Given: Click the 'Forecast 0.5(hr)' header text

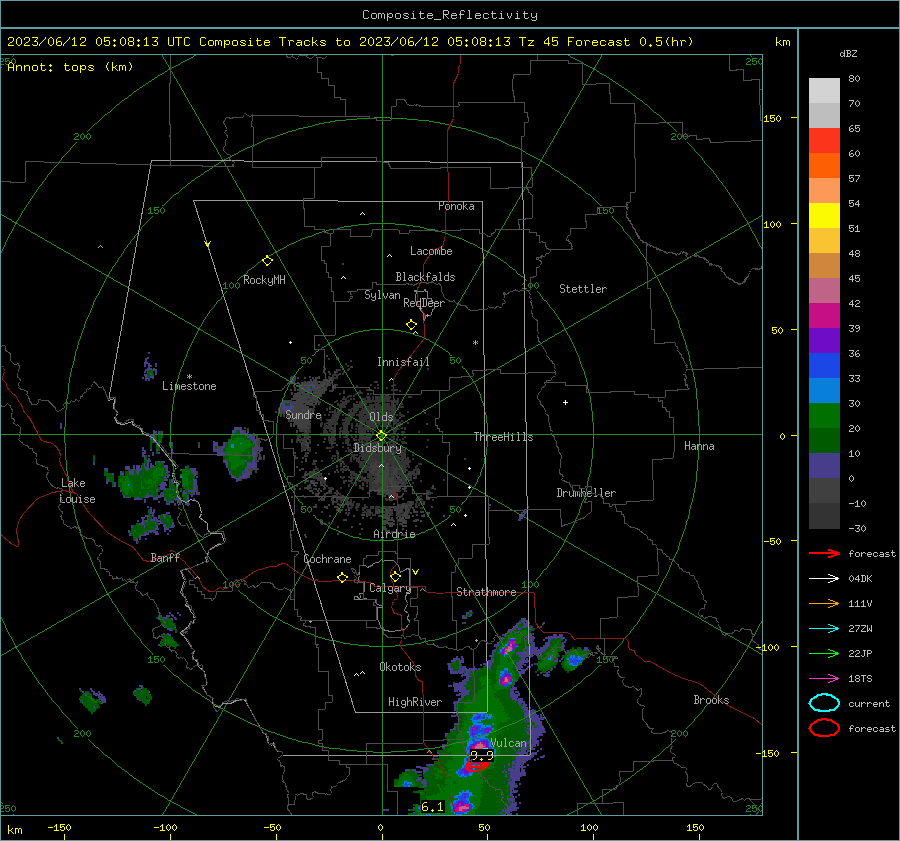Looking at the screenshot, I should 630,42.
